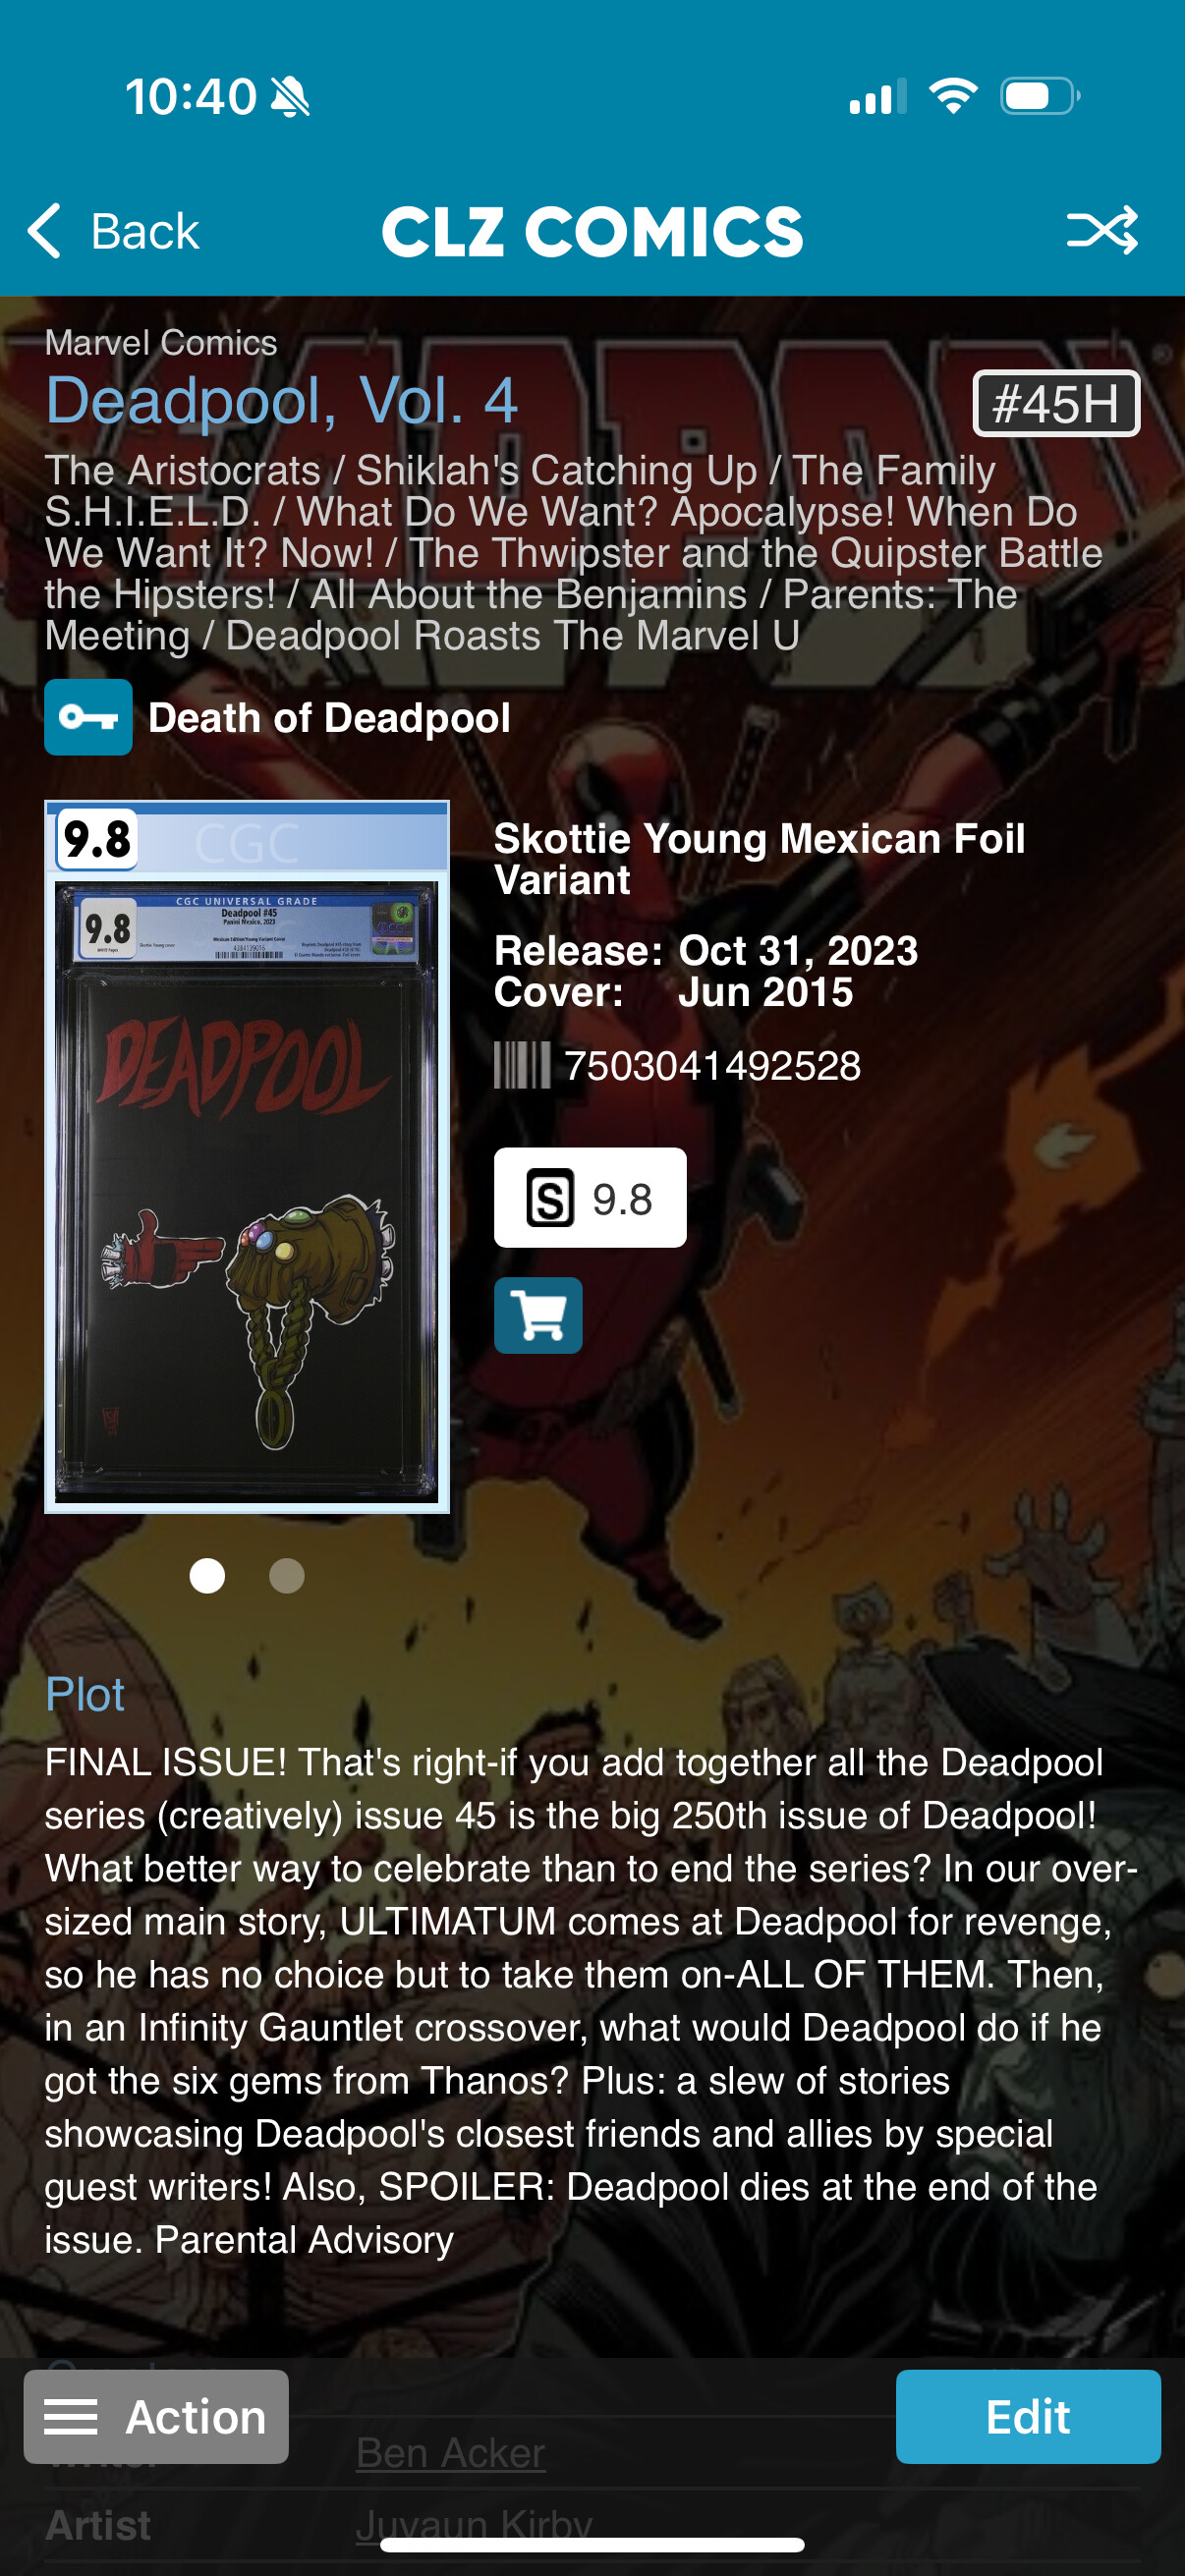This screenshot has height=2576, width=1185.
Task: Tap the Plot section heading
Action: 85,1694
